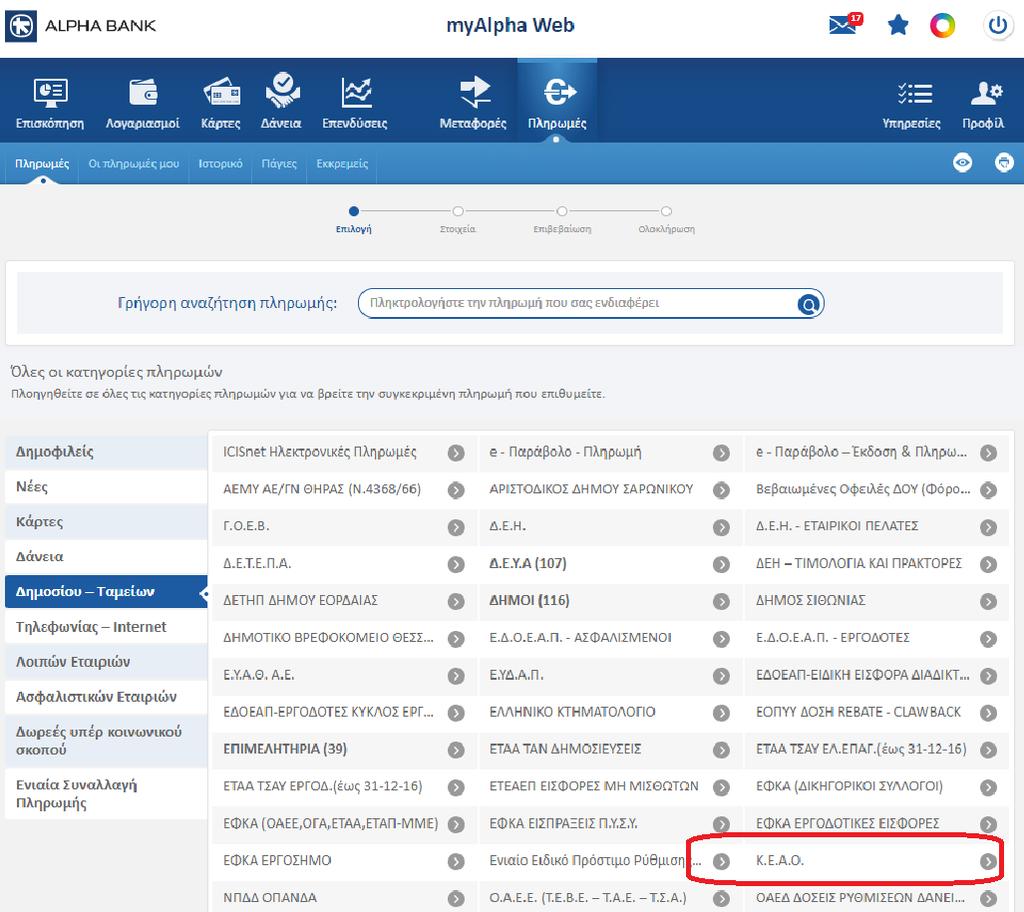This screenshot has height=912, width=1024.
Task: Click the search magnifier button
Action: 808,304
